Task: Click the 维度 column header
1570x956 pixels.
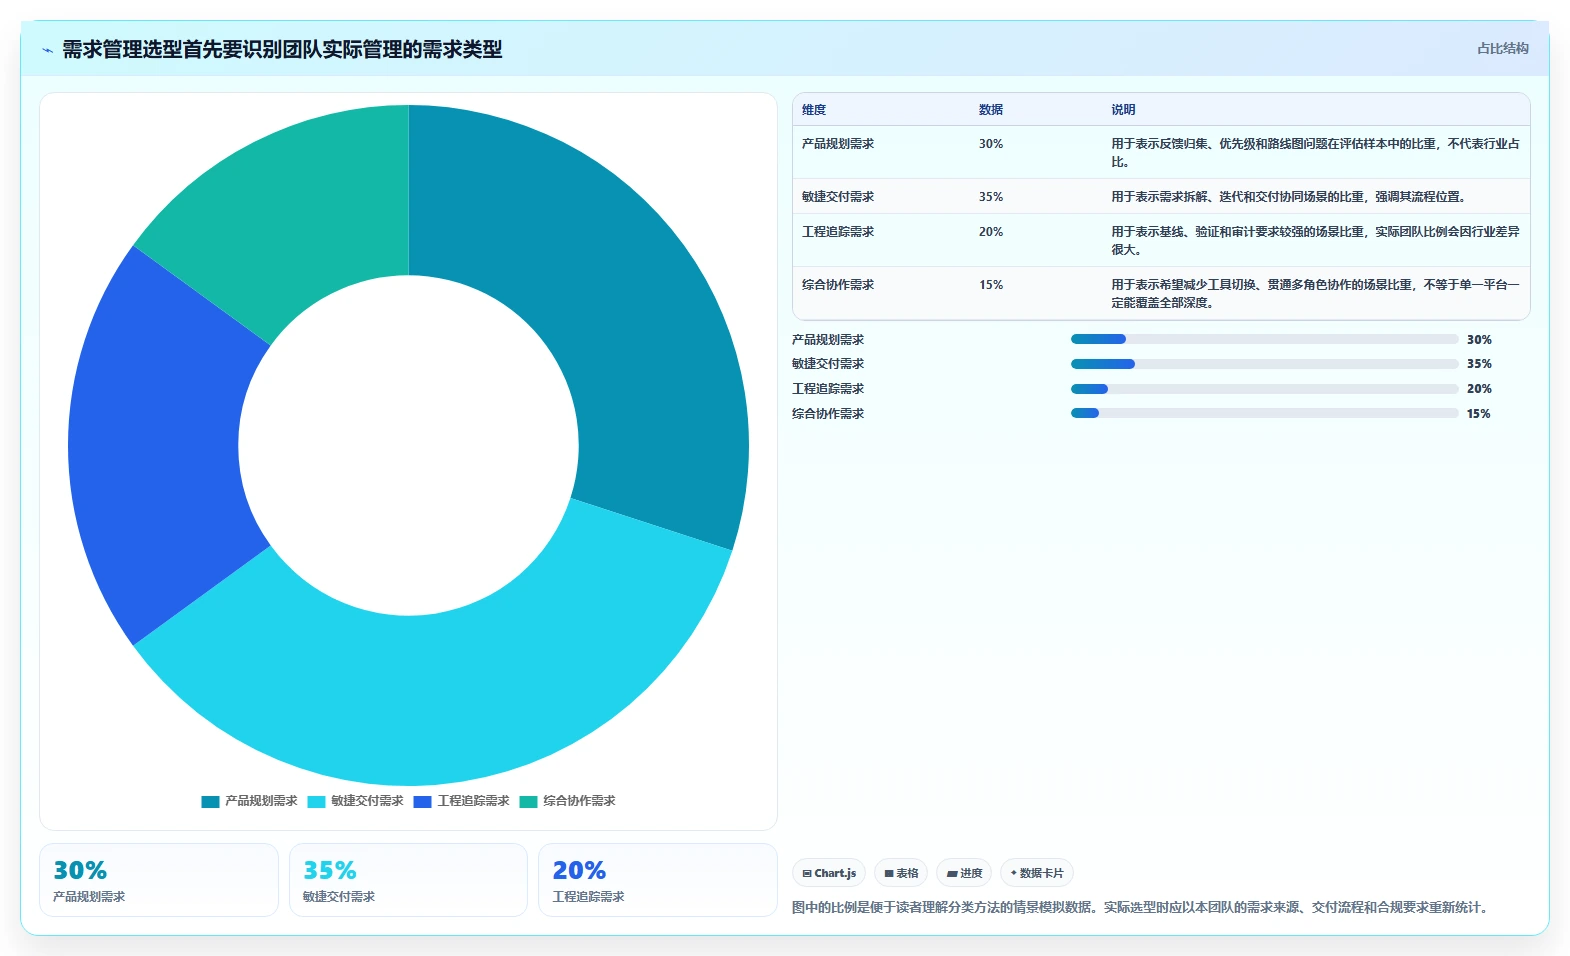Action: point(814,110)
